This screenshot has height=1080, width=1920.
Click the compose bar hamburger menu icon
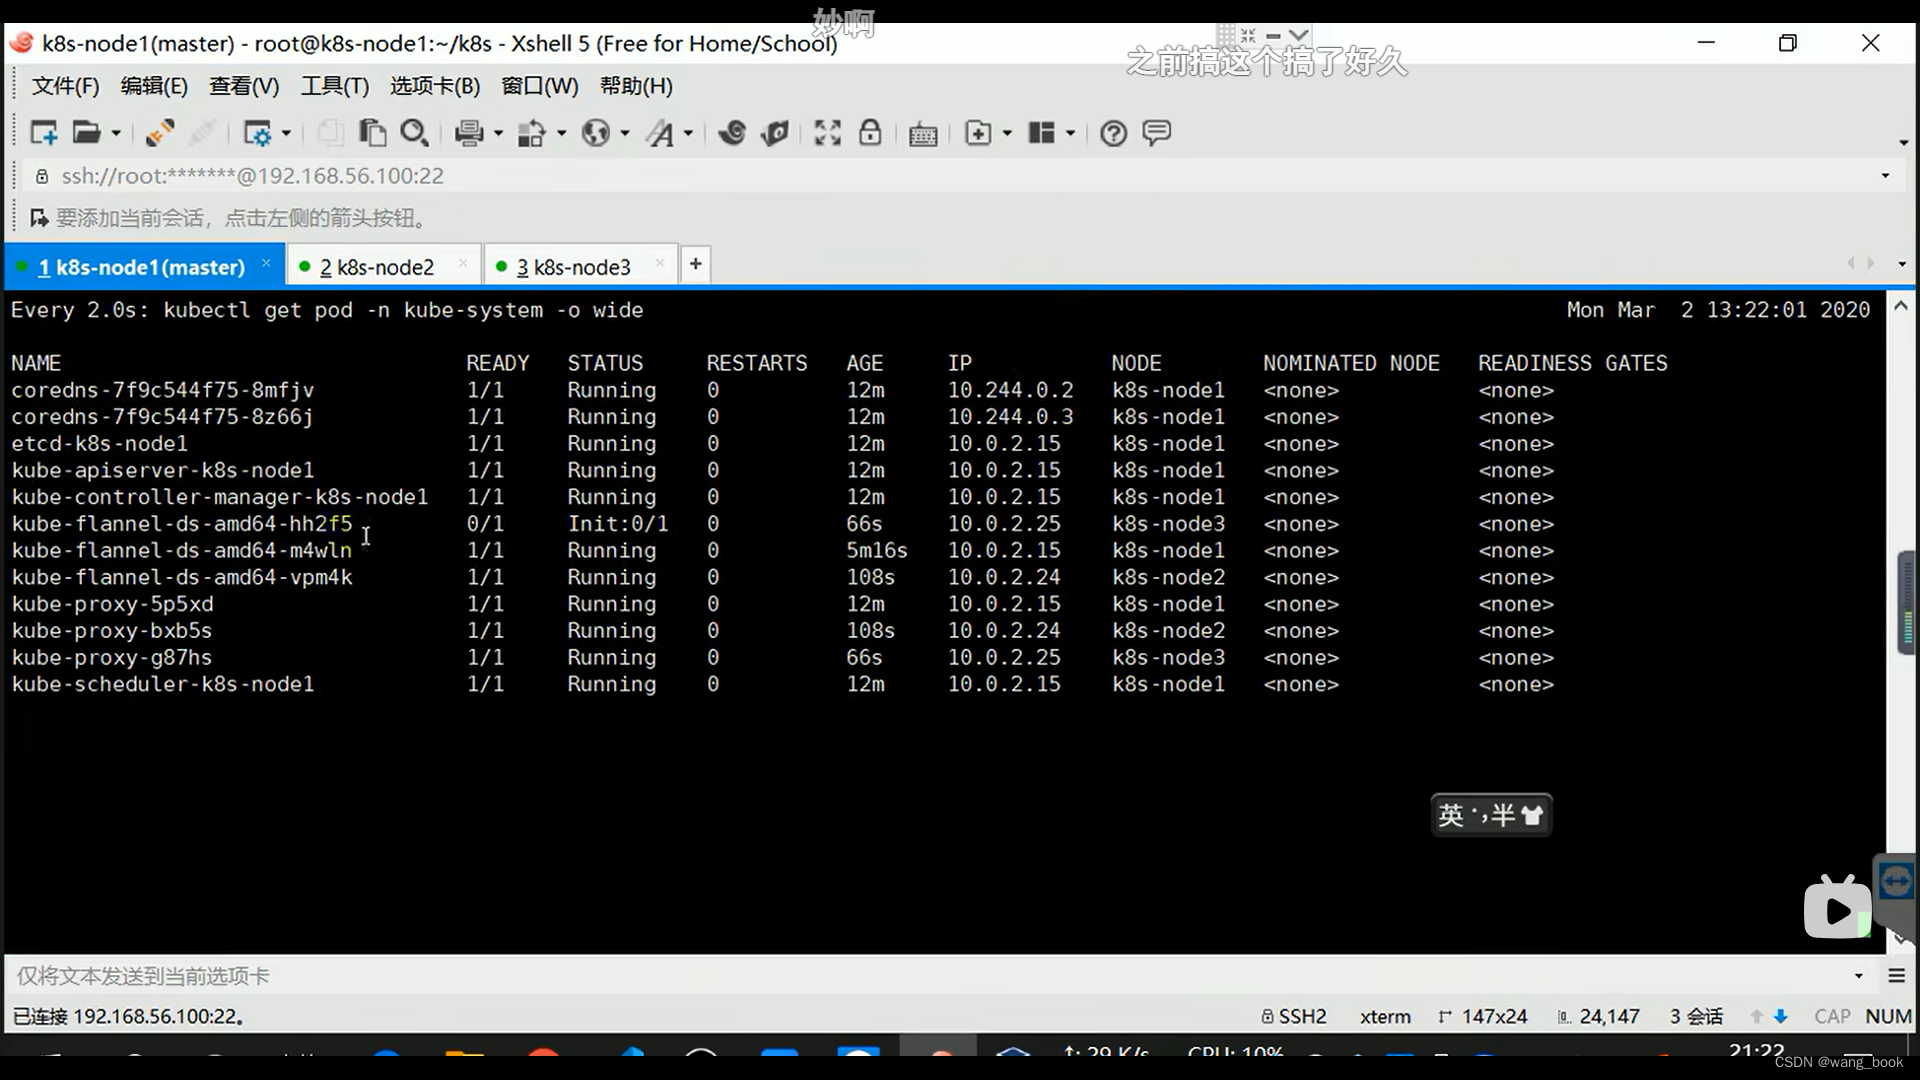click(1897, 975)
